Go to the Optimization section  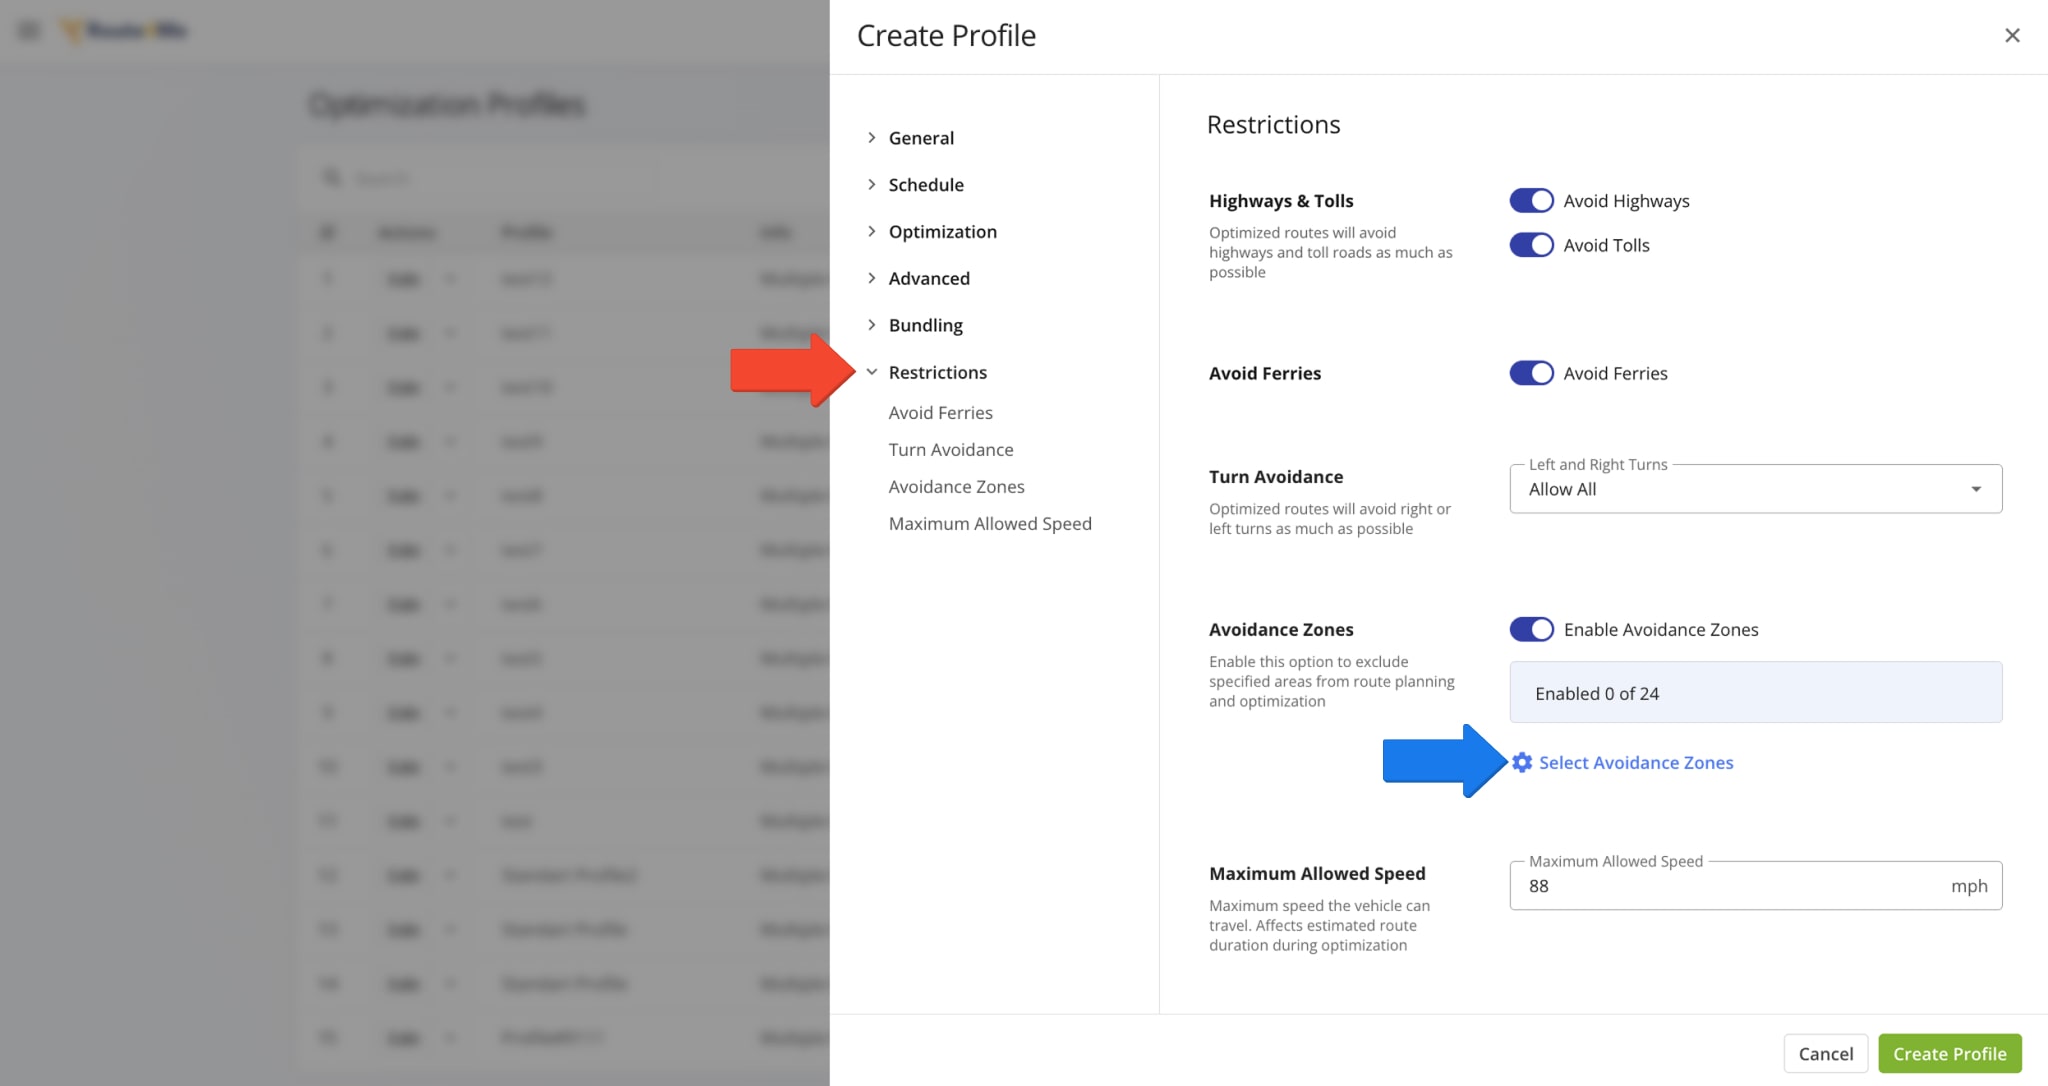[942, 232]
